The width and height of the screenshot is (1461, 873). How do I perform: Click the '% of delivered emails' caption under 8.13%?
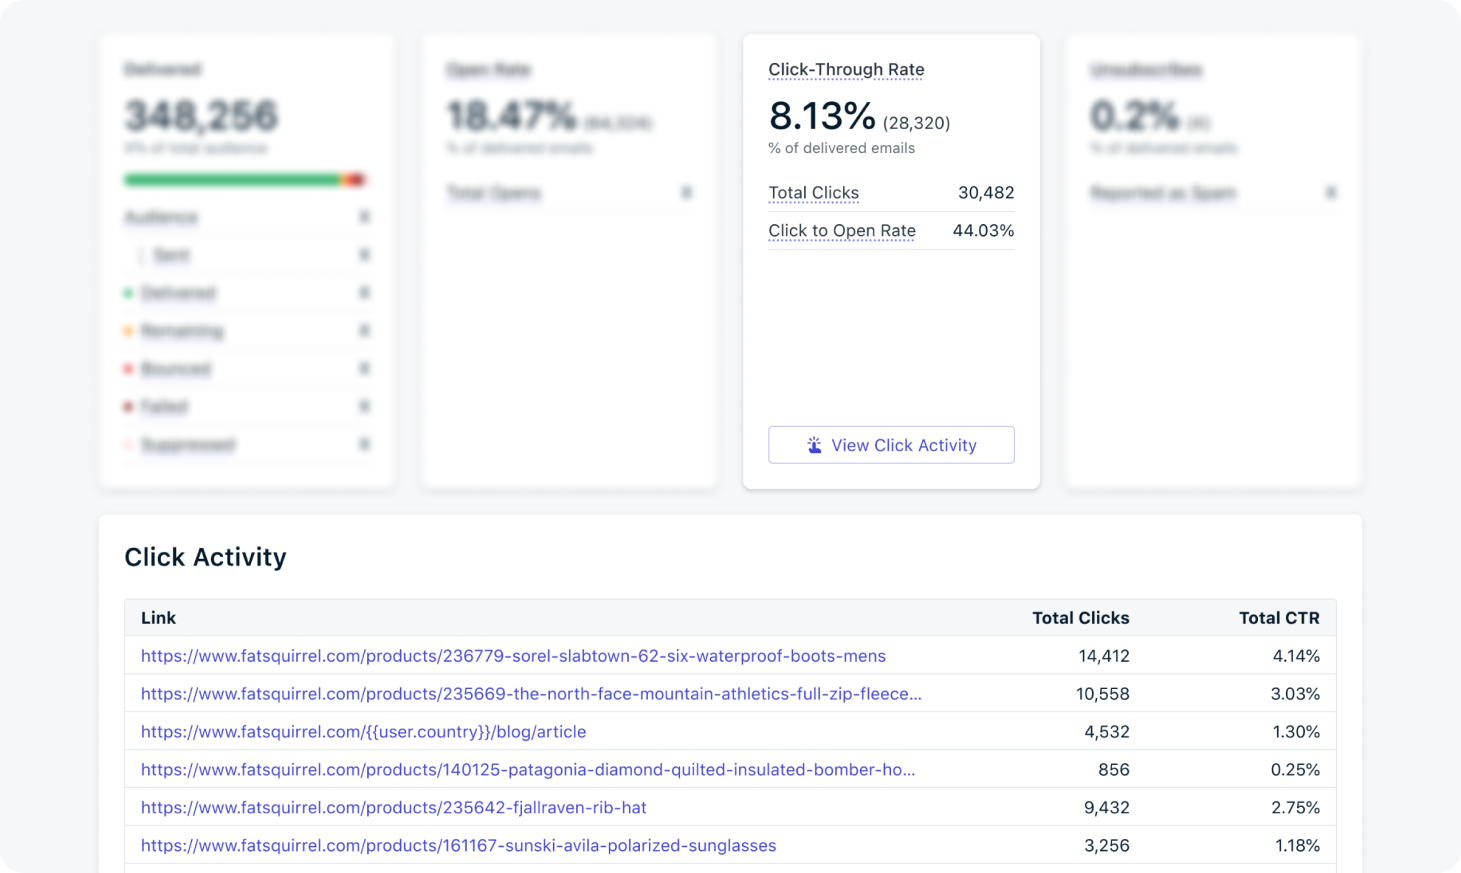pos(841,148)
